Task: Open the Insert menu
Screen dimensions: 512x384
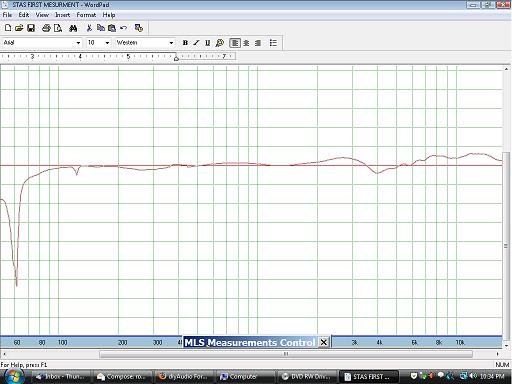Action: pos(63,15)
